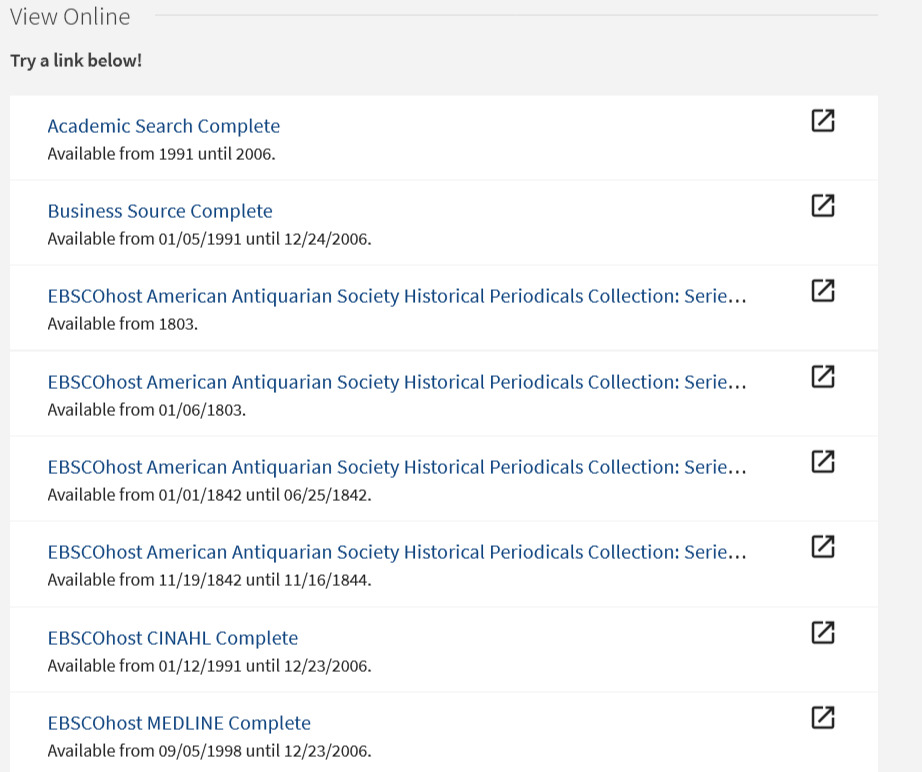Follow the Business Source Complete link
922x772 pixels.
(160, 211)
